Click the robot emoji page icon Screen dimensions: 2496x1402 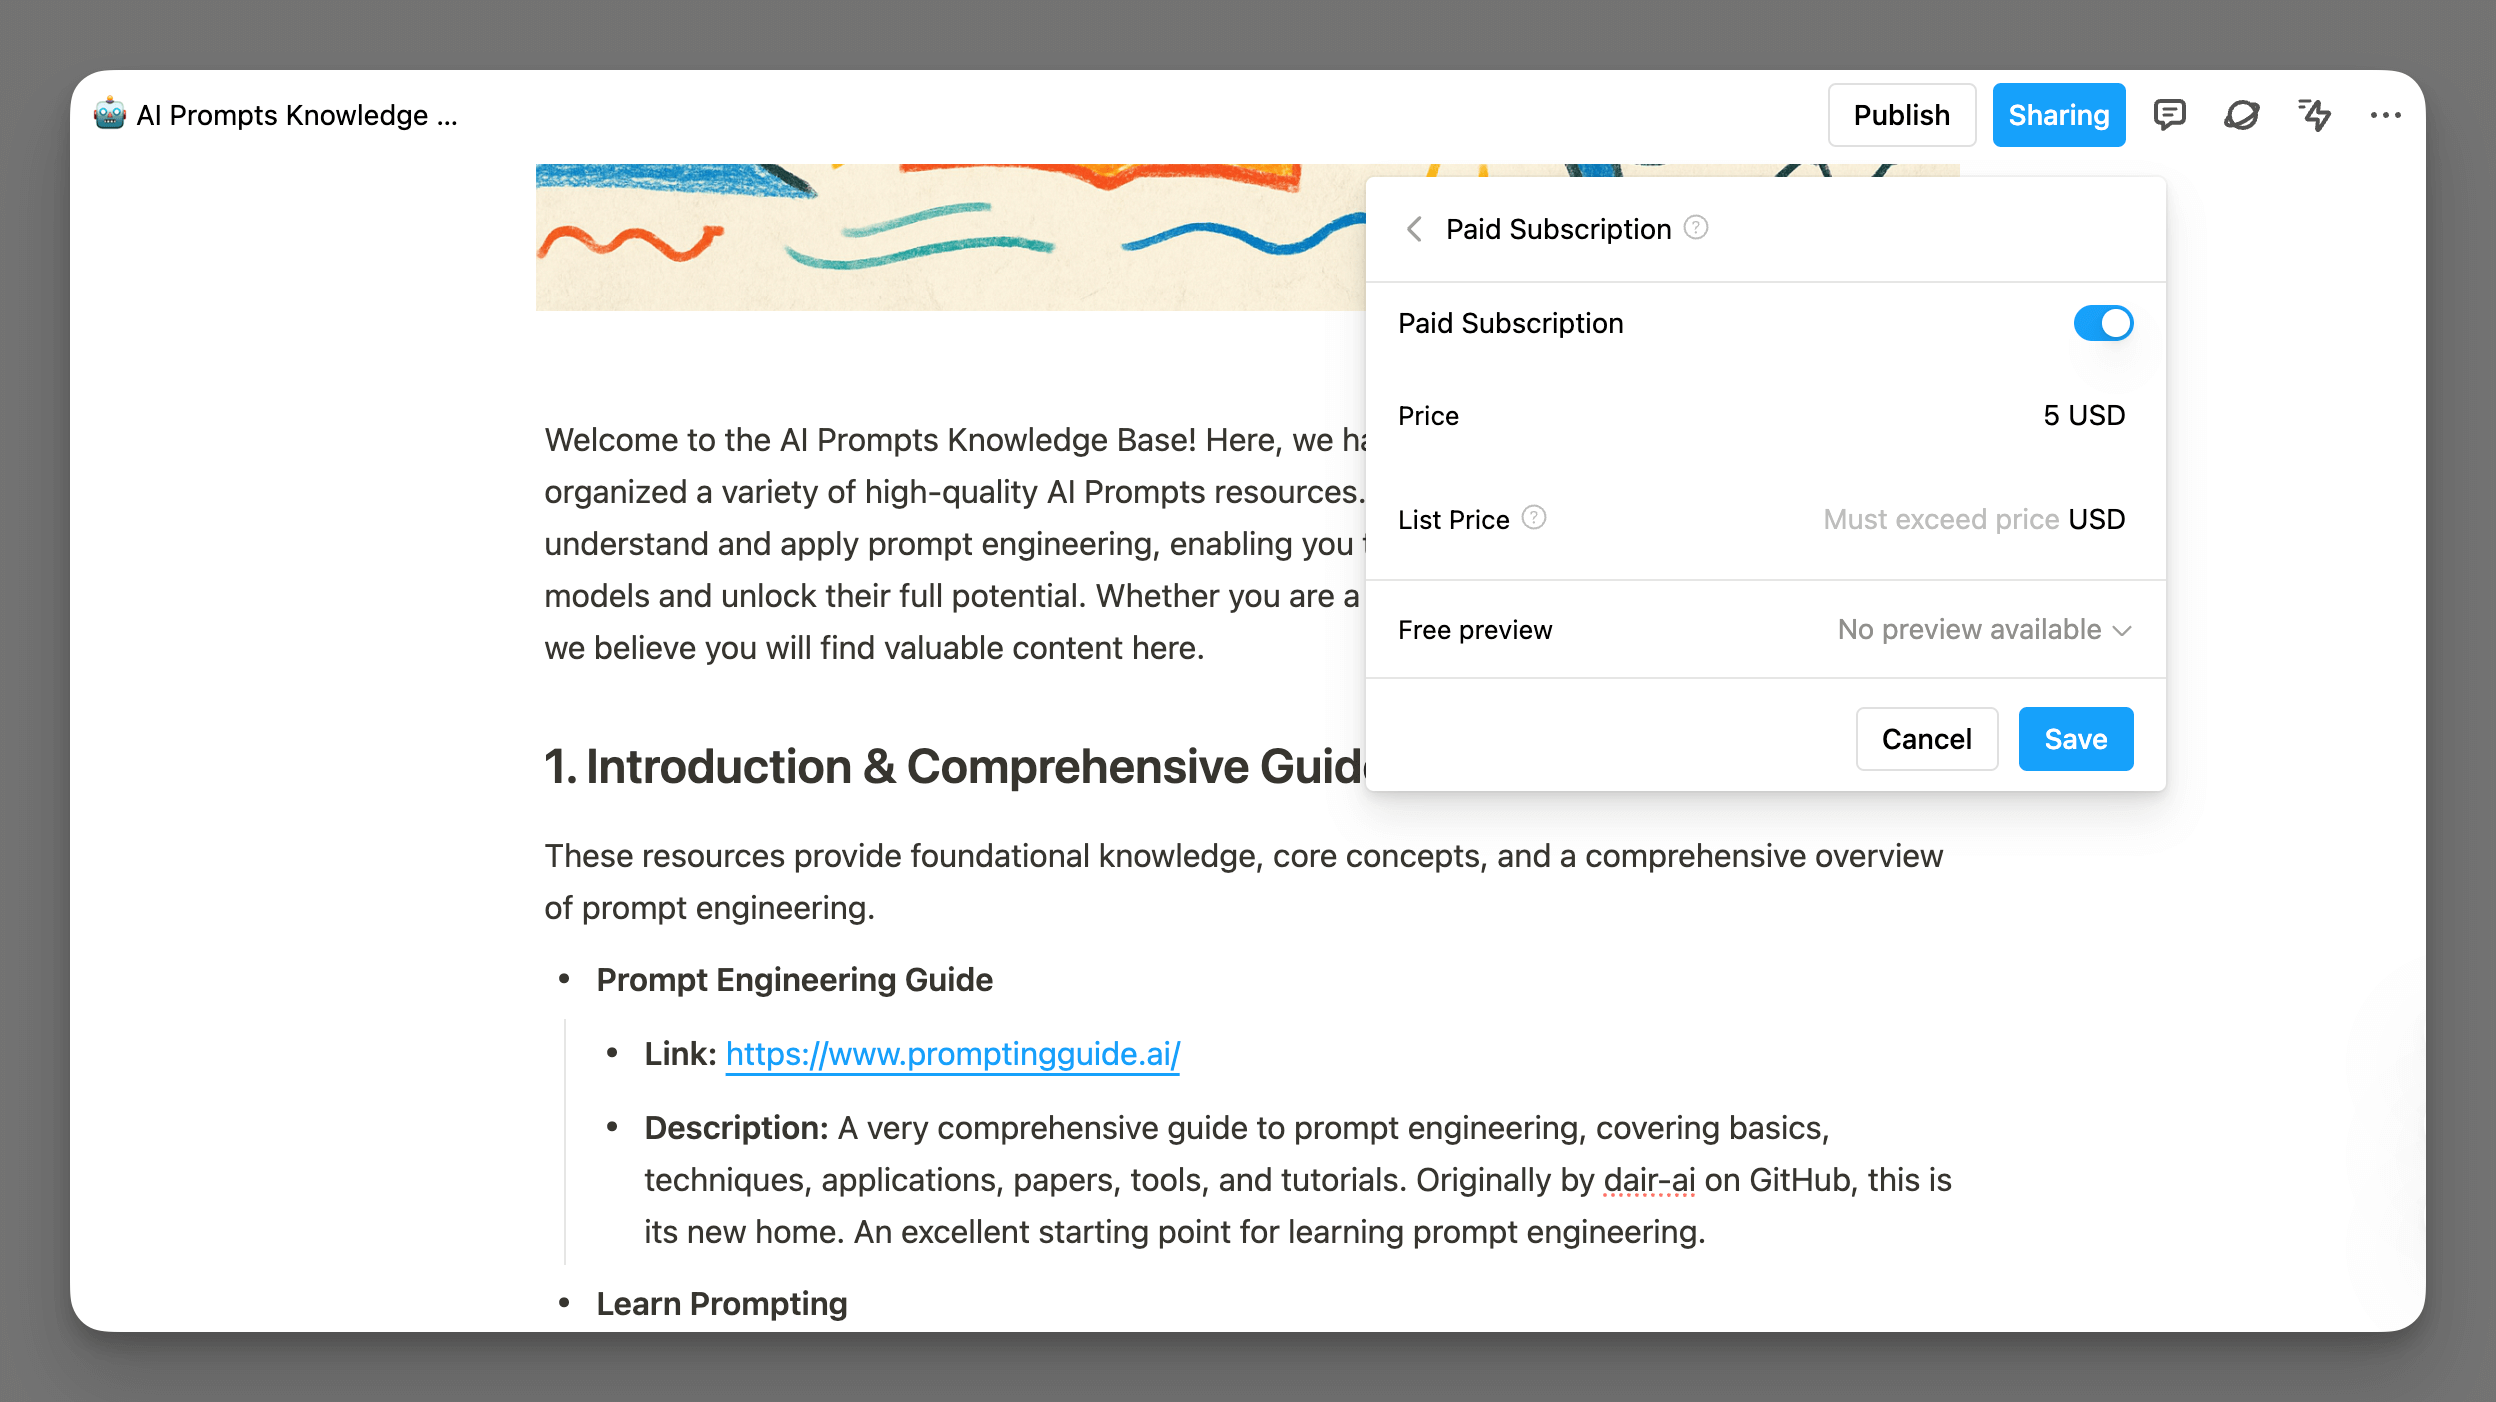(109, 115)
